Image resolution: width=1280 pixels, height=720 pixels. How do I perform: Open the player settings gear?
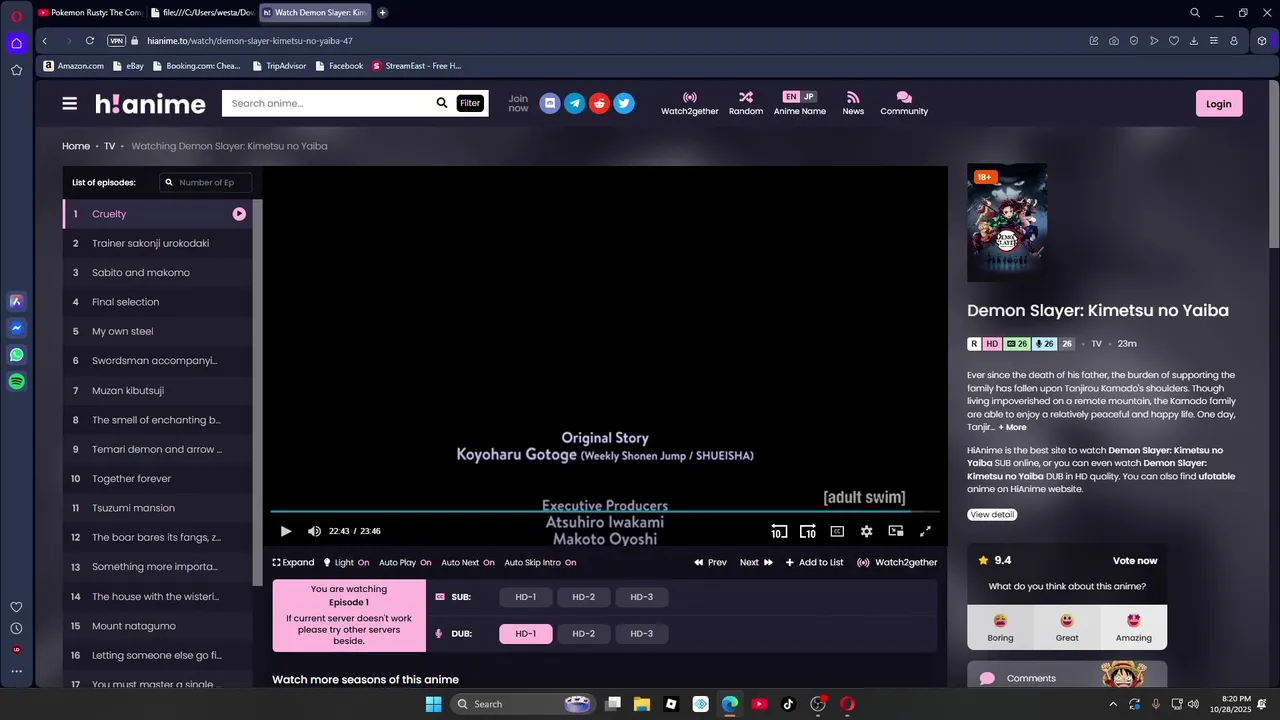coord(866,531)
